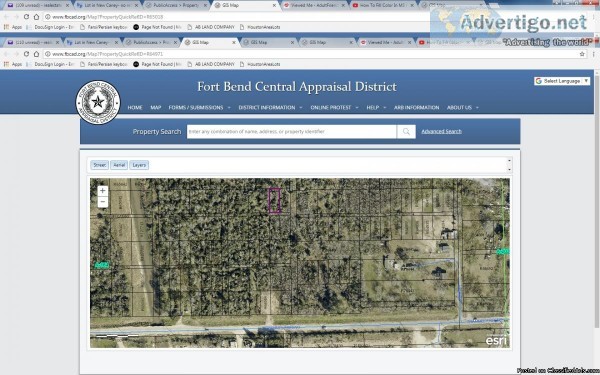
Task: Click the property search magnifier icon
Action: [x=406, y=132]
